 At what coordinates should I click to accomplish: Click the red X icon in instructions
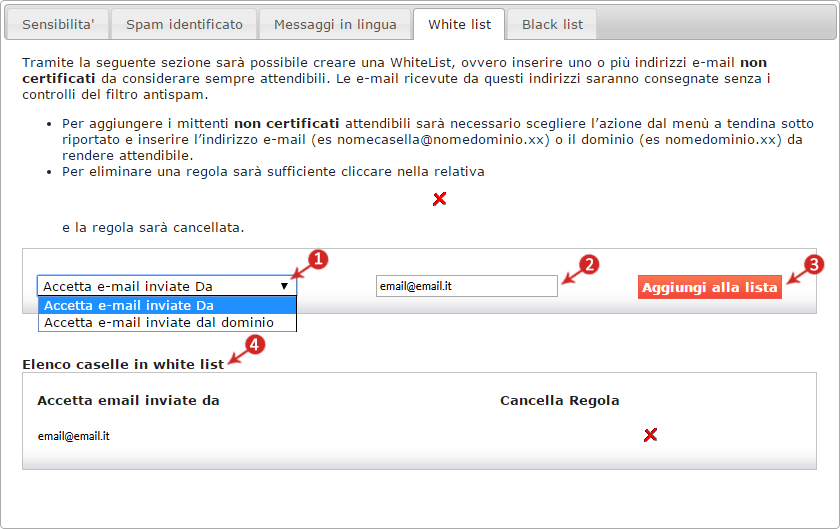pyautogui.click(x=439, y=199)
